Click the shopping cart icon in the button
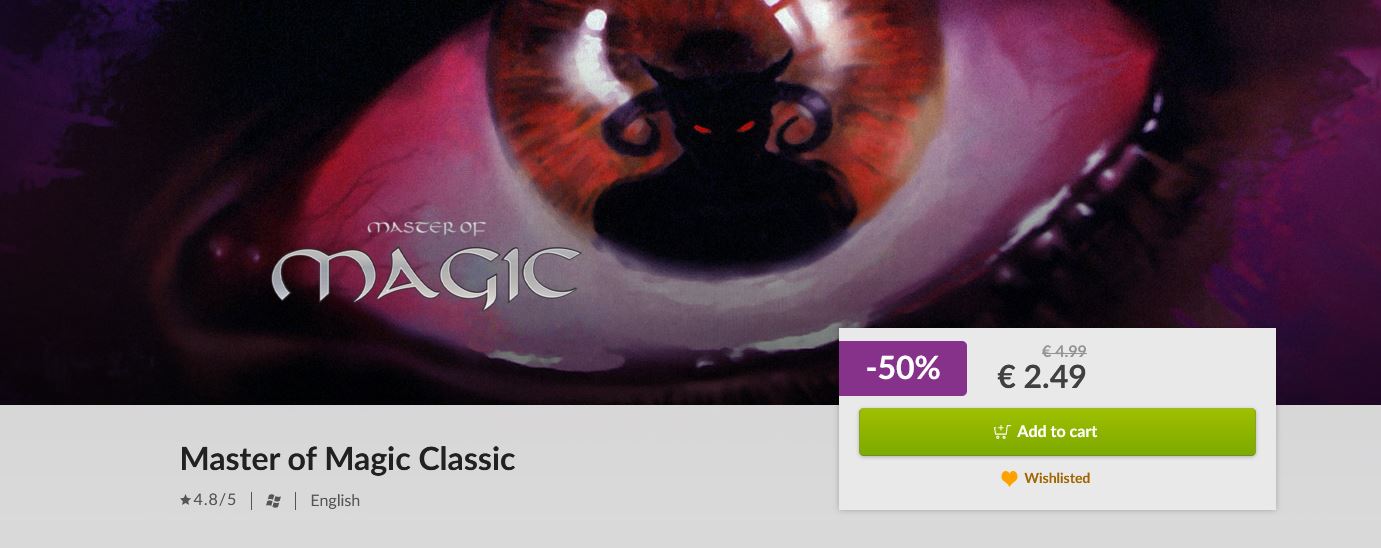Screen dimensions: 1381x548 (1001, 432)
